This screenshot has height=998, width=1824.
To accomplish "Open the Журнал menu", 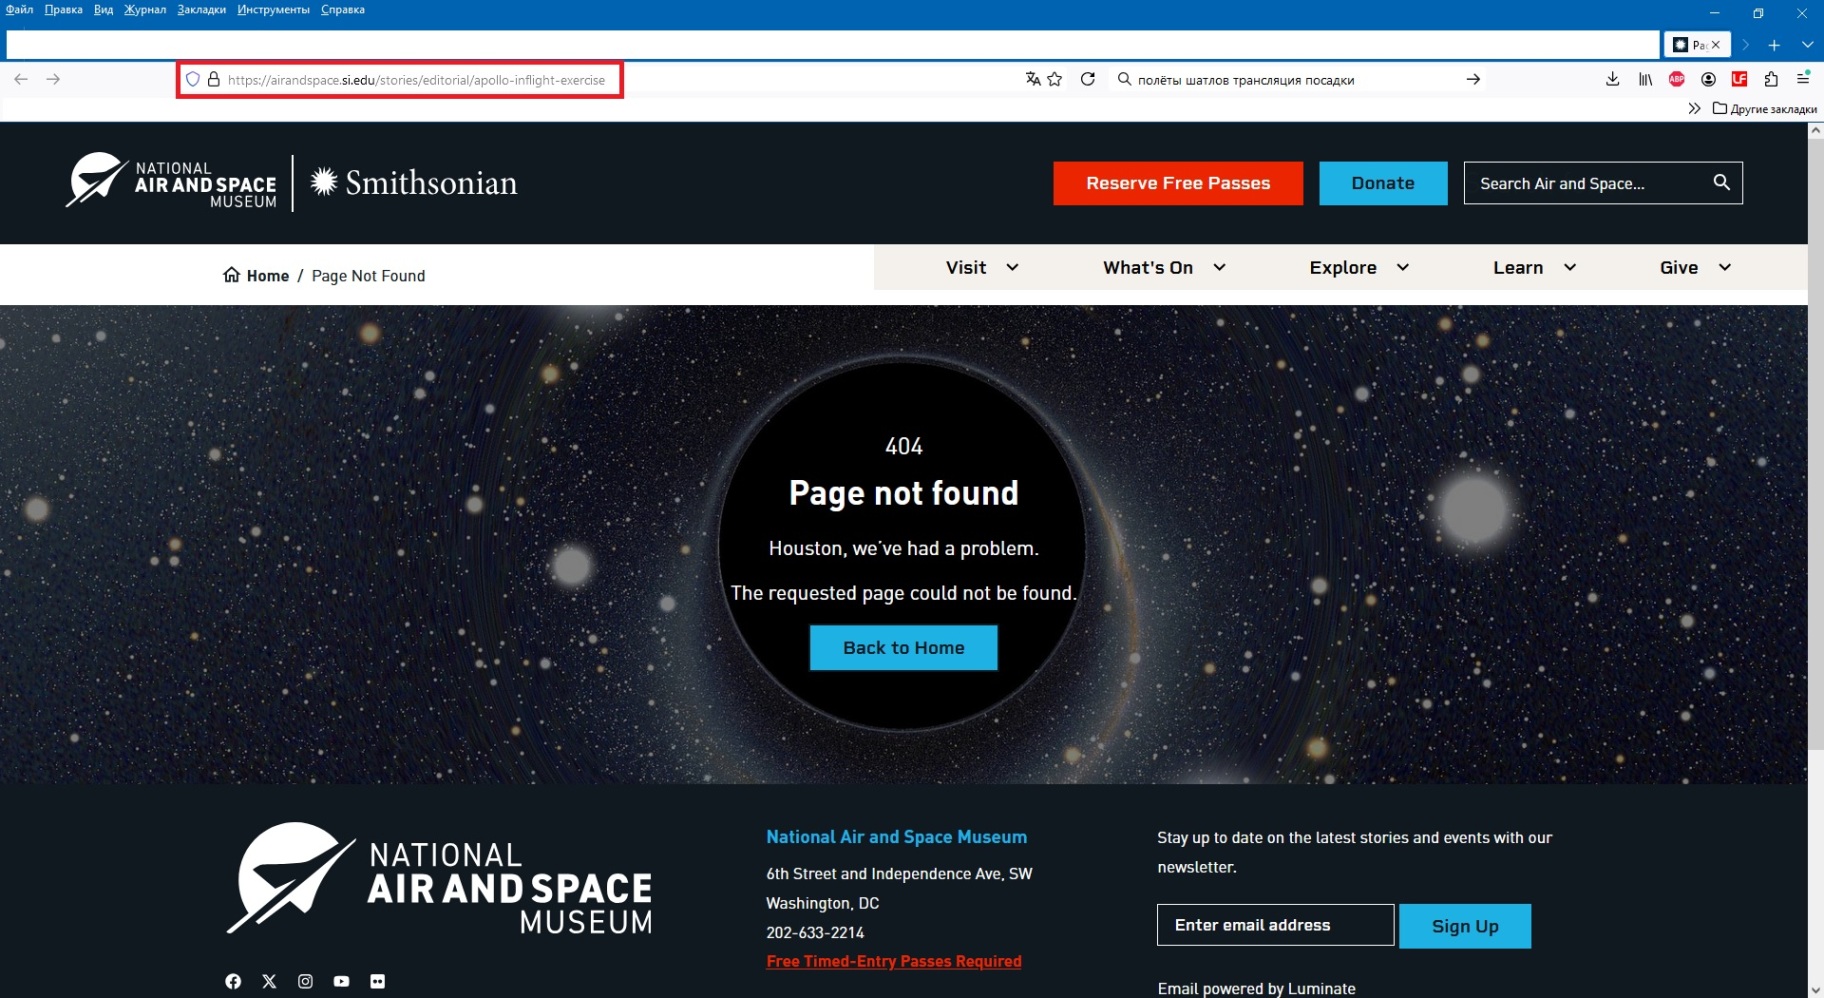I will click(x=145, y=10).
